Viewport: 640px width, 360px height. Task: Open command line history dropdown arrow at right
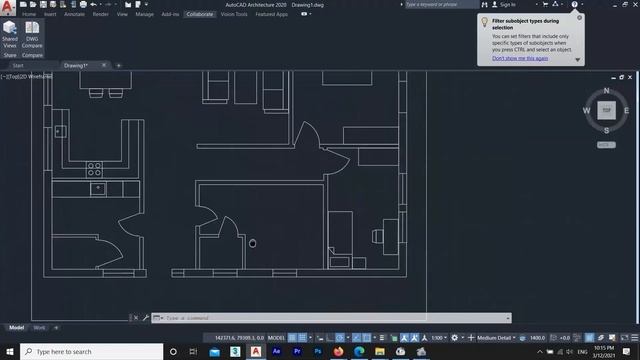point(508,318)
